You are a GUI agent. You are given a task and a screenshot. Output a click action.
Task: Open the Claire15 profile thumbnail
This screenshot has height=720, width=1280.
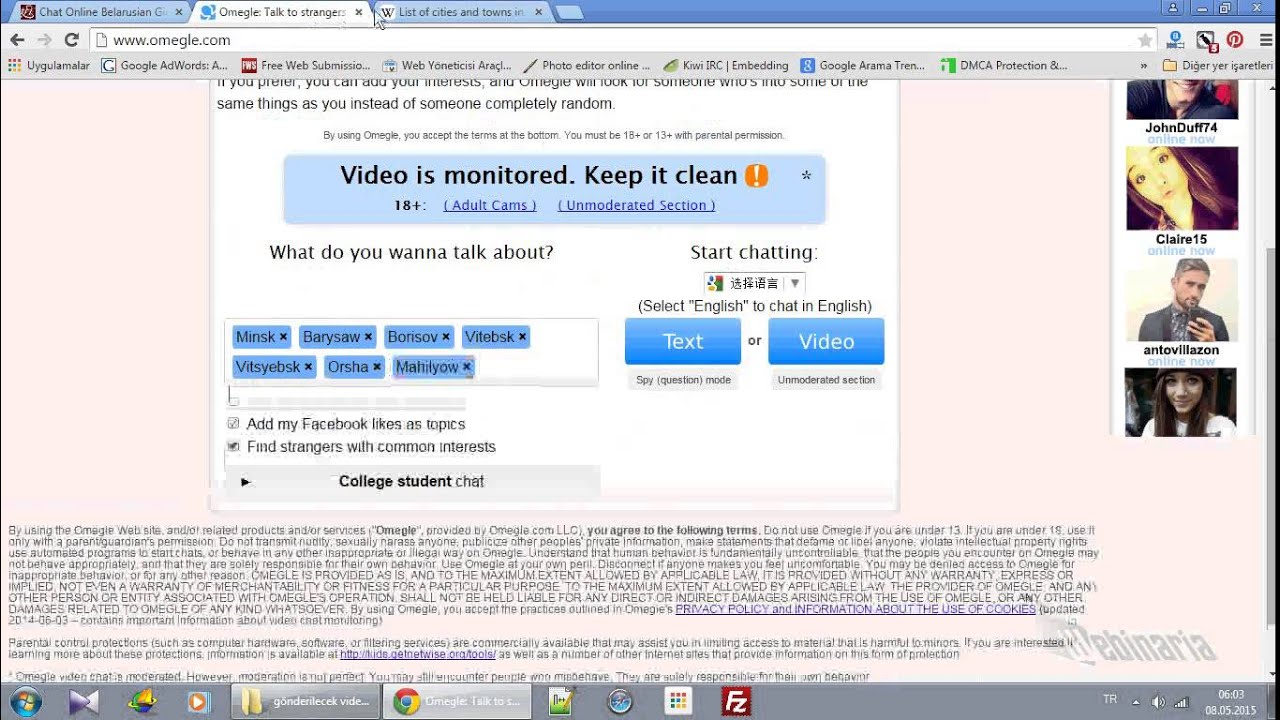tap(1182, 188)
